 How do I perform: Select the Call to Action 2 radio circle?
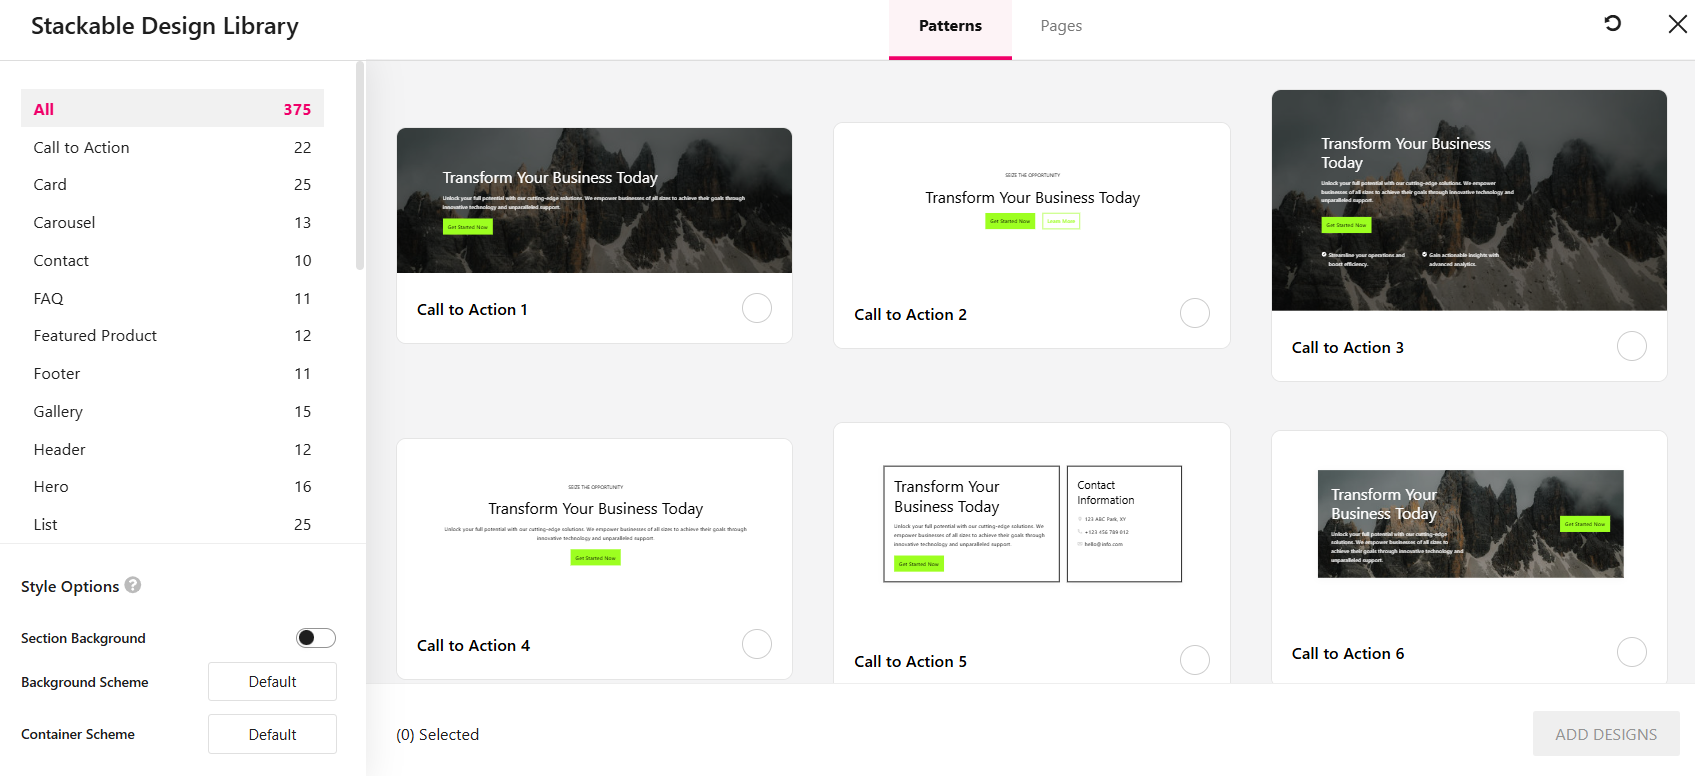pyautogui.click(x=1194, y=313)
